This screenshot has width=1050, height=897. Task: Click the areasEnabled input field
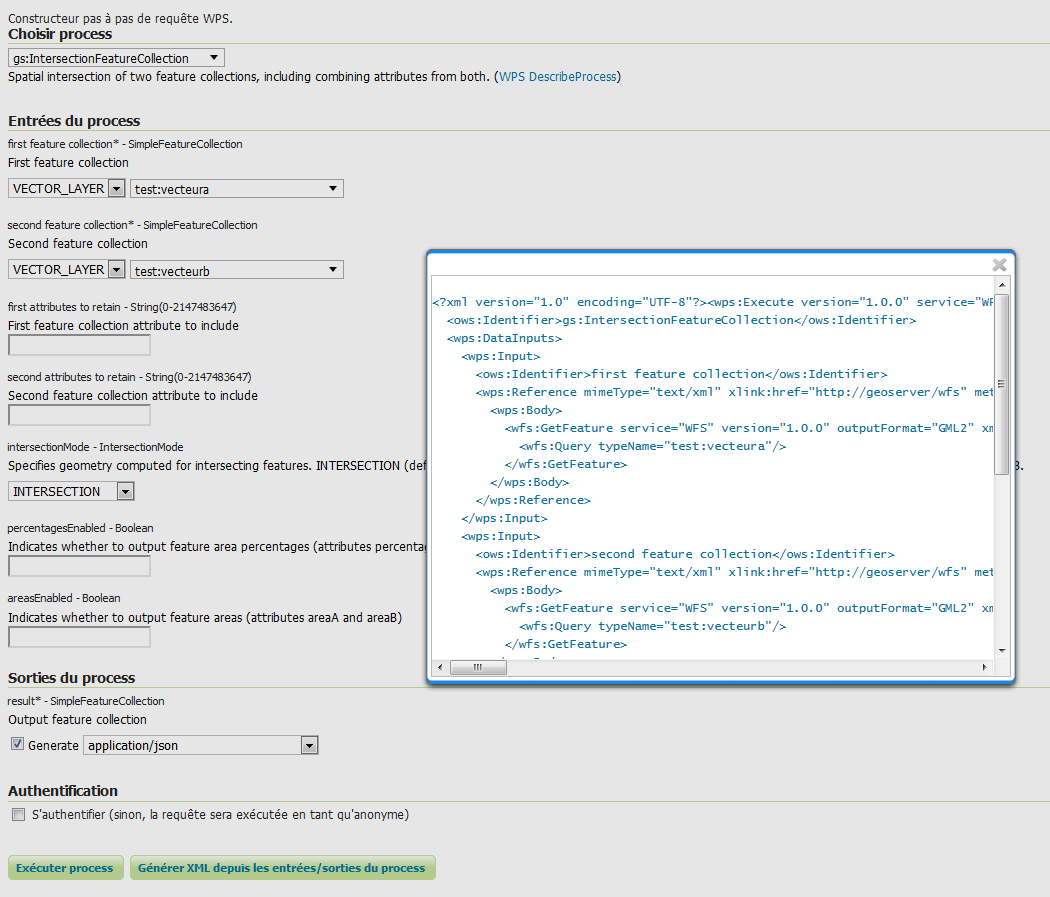point(79,637)
